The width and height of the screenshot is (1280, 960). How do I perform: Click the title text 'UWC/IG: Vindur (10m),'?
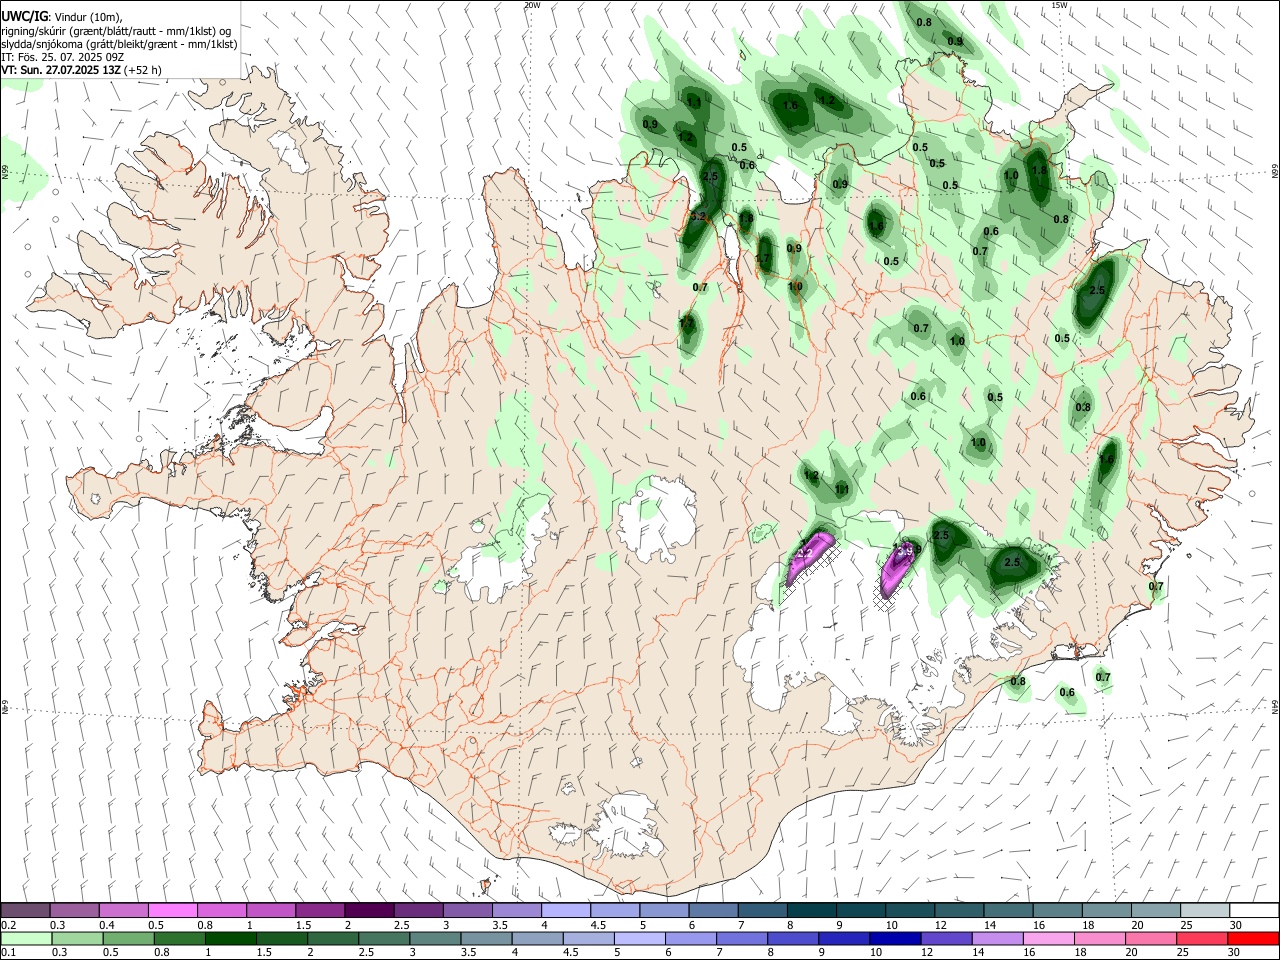[62, 16]
